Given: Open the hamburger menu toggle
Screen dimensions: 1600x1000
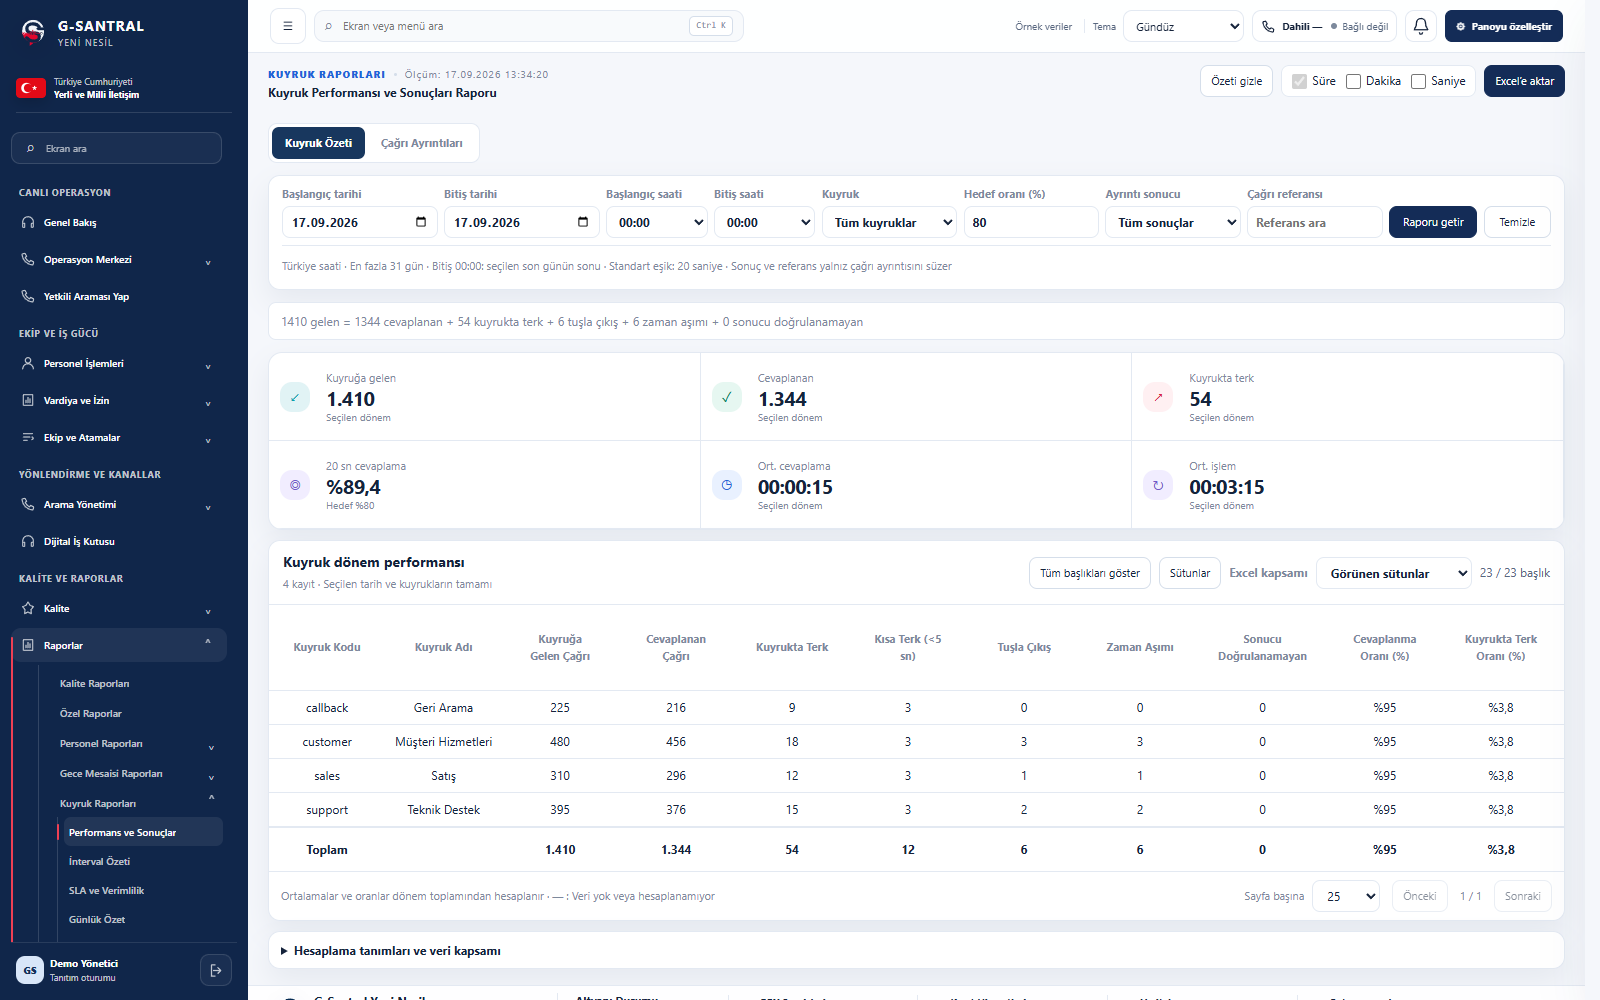Looking at the screenshot, I should (x=288, y=26).
